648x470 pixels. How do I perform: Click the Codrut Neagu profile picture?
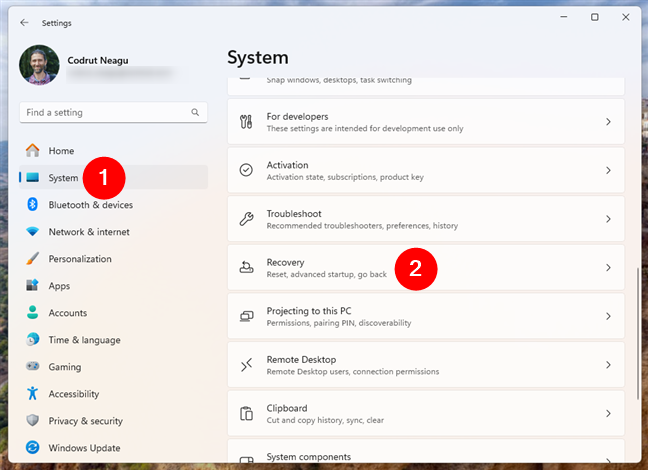tap(39, 65)
